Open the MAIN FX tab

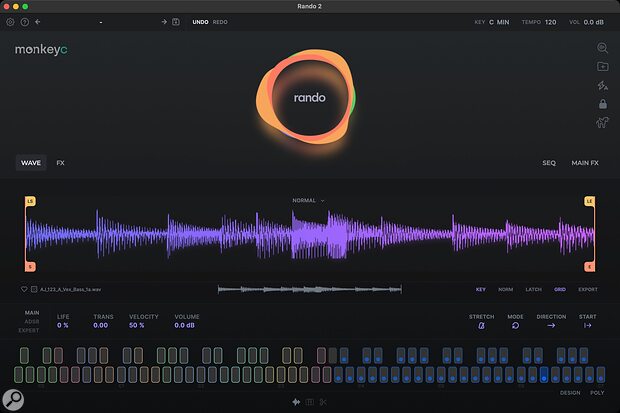point(585,163)
